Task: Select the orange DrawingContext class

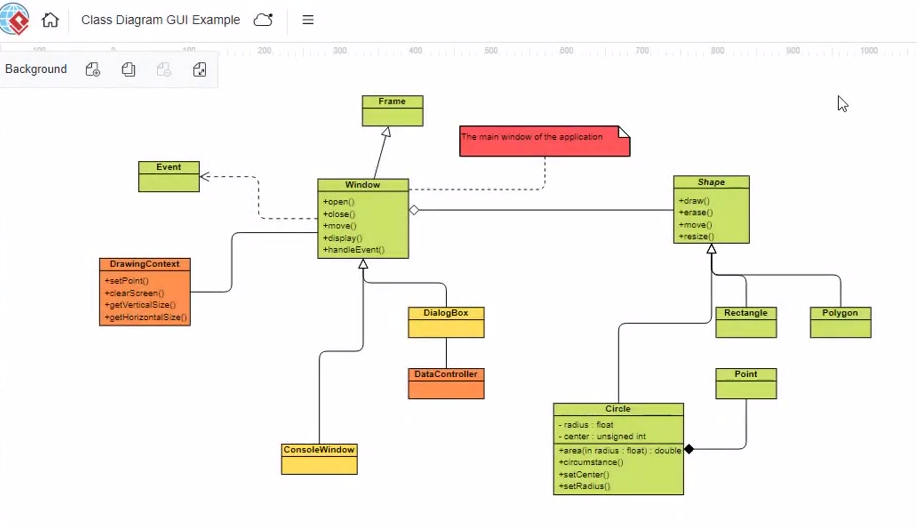Action: point(145,291)
